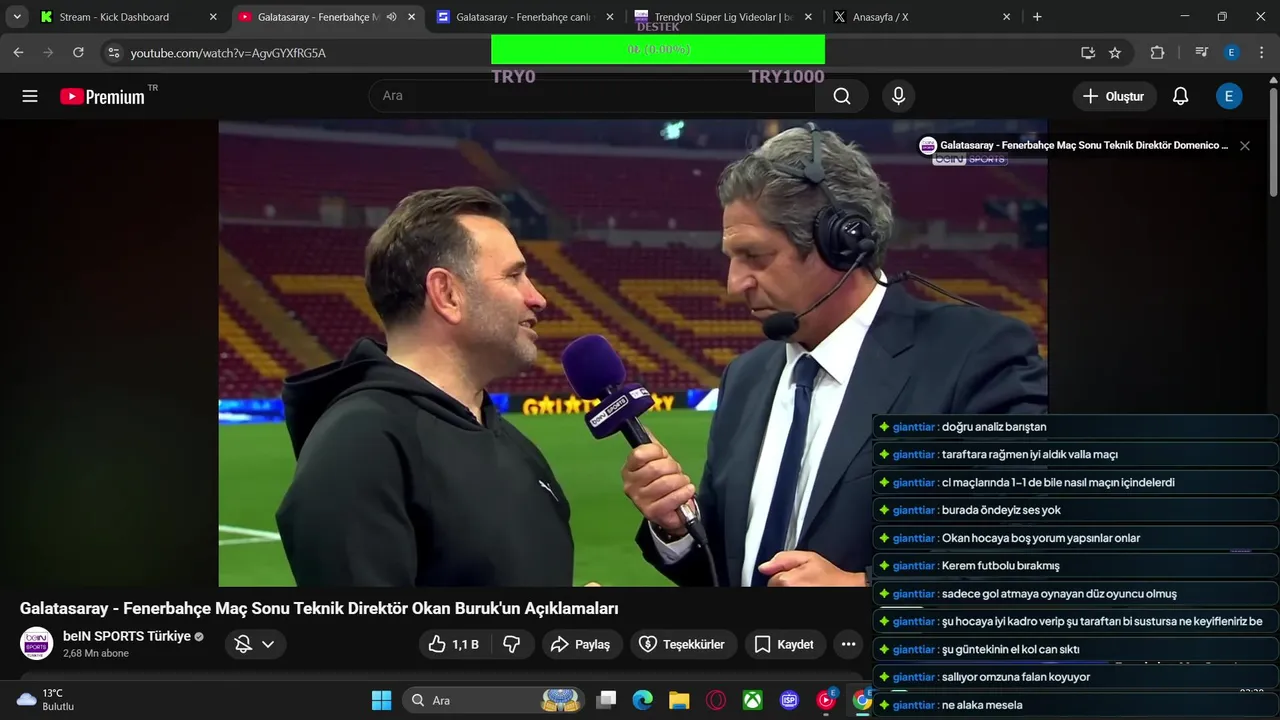Open Windows Start menu
This screenshot has width=1280, height=720.
click(x=382, y=700)
